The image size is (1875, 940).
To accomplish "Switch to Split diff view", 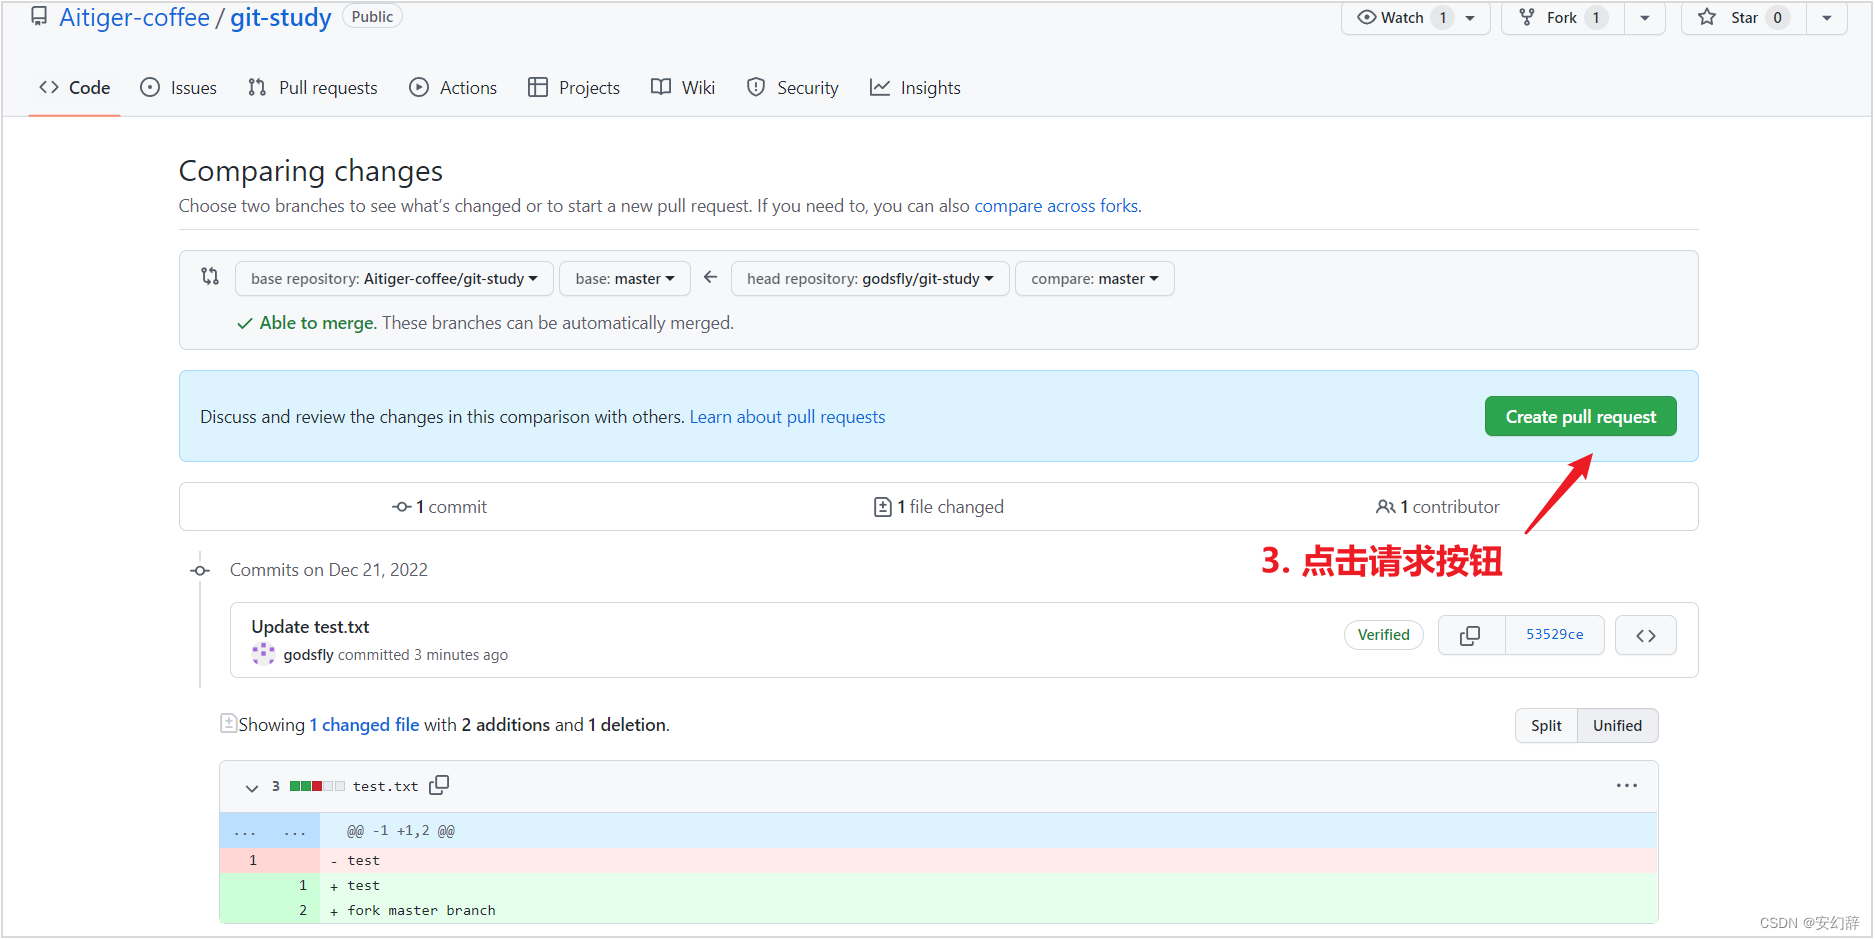I will point(1546,726).
